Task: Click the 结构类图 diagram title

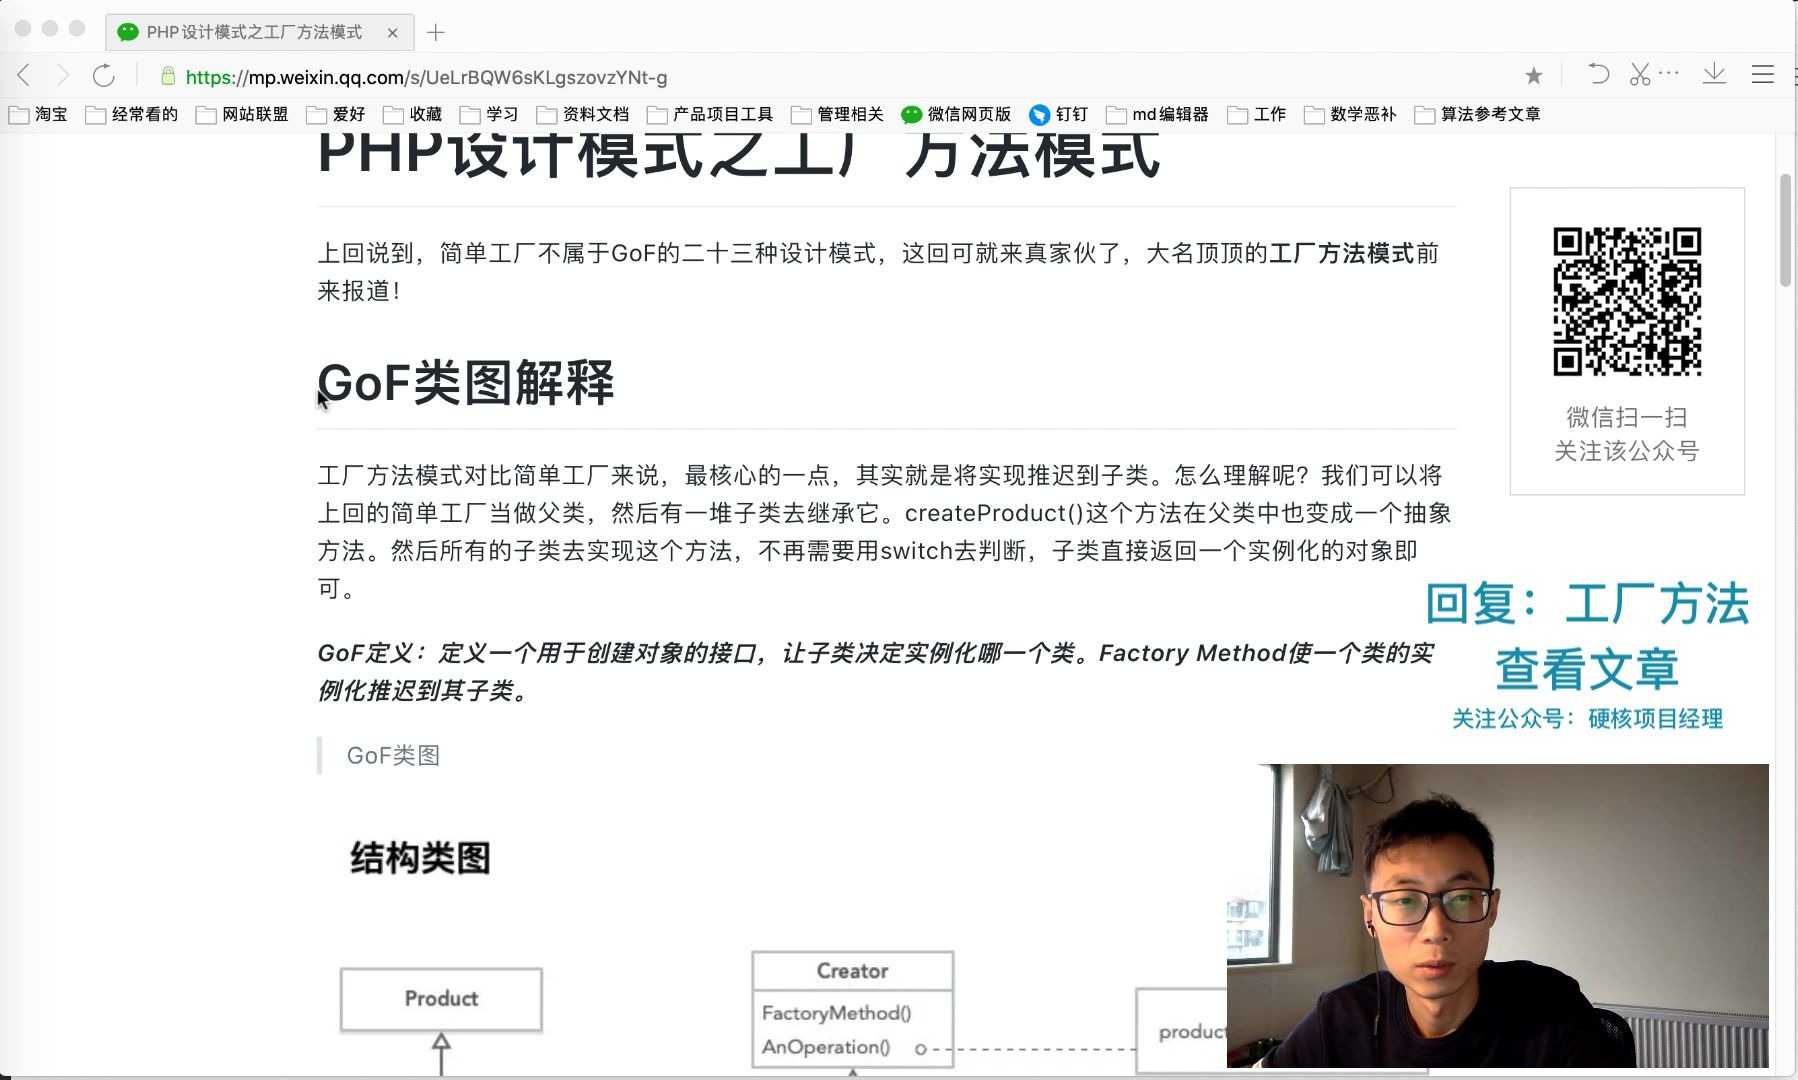Action: tap(420, 858)
